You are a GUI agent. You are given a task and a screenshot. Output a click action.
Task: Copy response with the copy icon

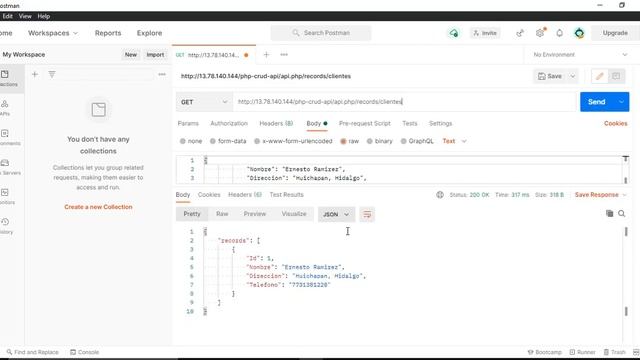(x=609, y=213)
